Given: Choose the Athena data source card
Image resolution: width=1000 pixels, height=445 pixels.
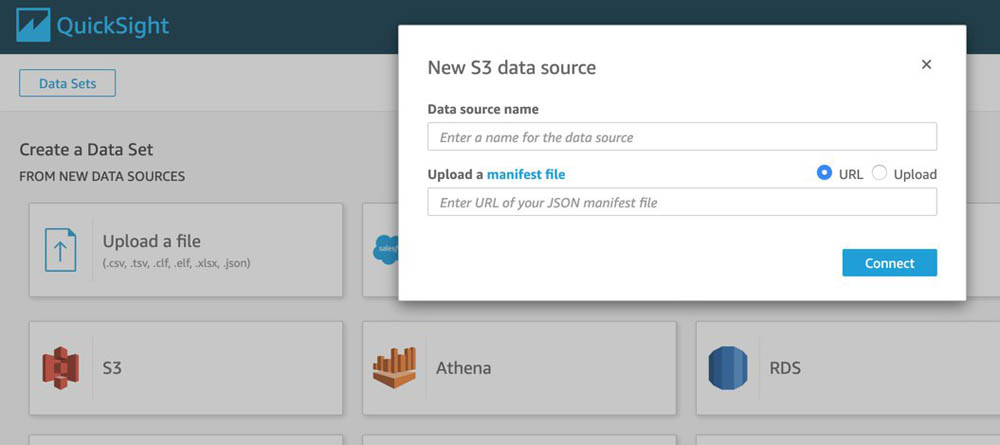Looking at the screenshot, I should point(519,368).
